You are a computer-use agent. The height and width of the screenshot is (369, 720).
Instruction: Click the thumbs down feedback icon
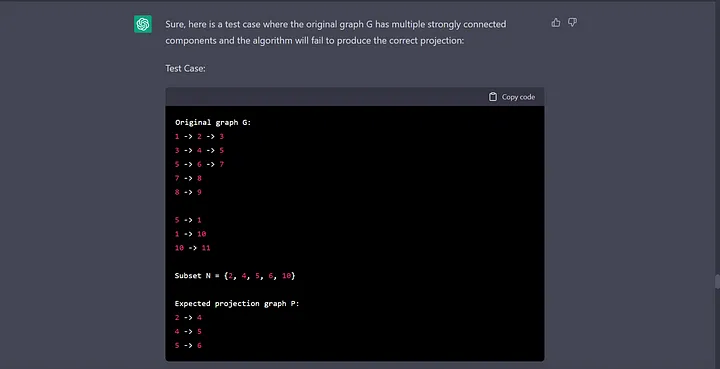coord(572,22)
